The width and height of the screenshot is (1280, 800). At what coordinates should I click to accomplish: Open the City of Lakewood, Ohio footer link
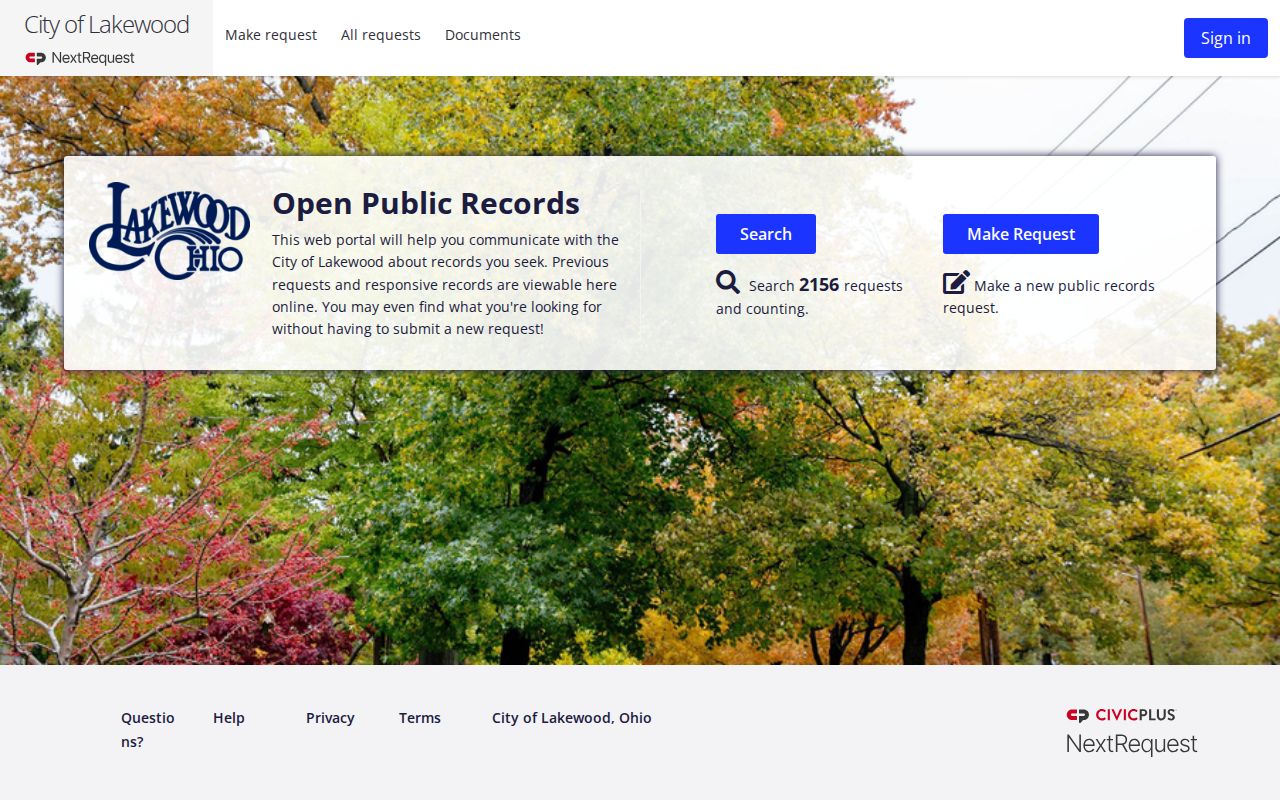click(572, 718)
